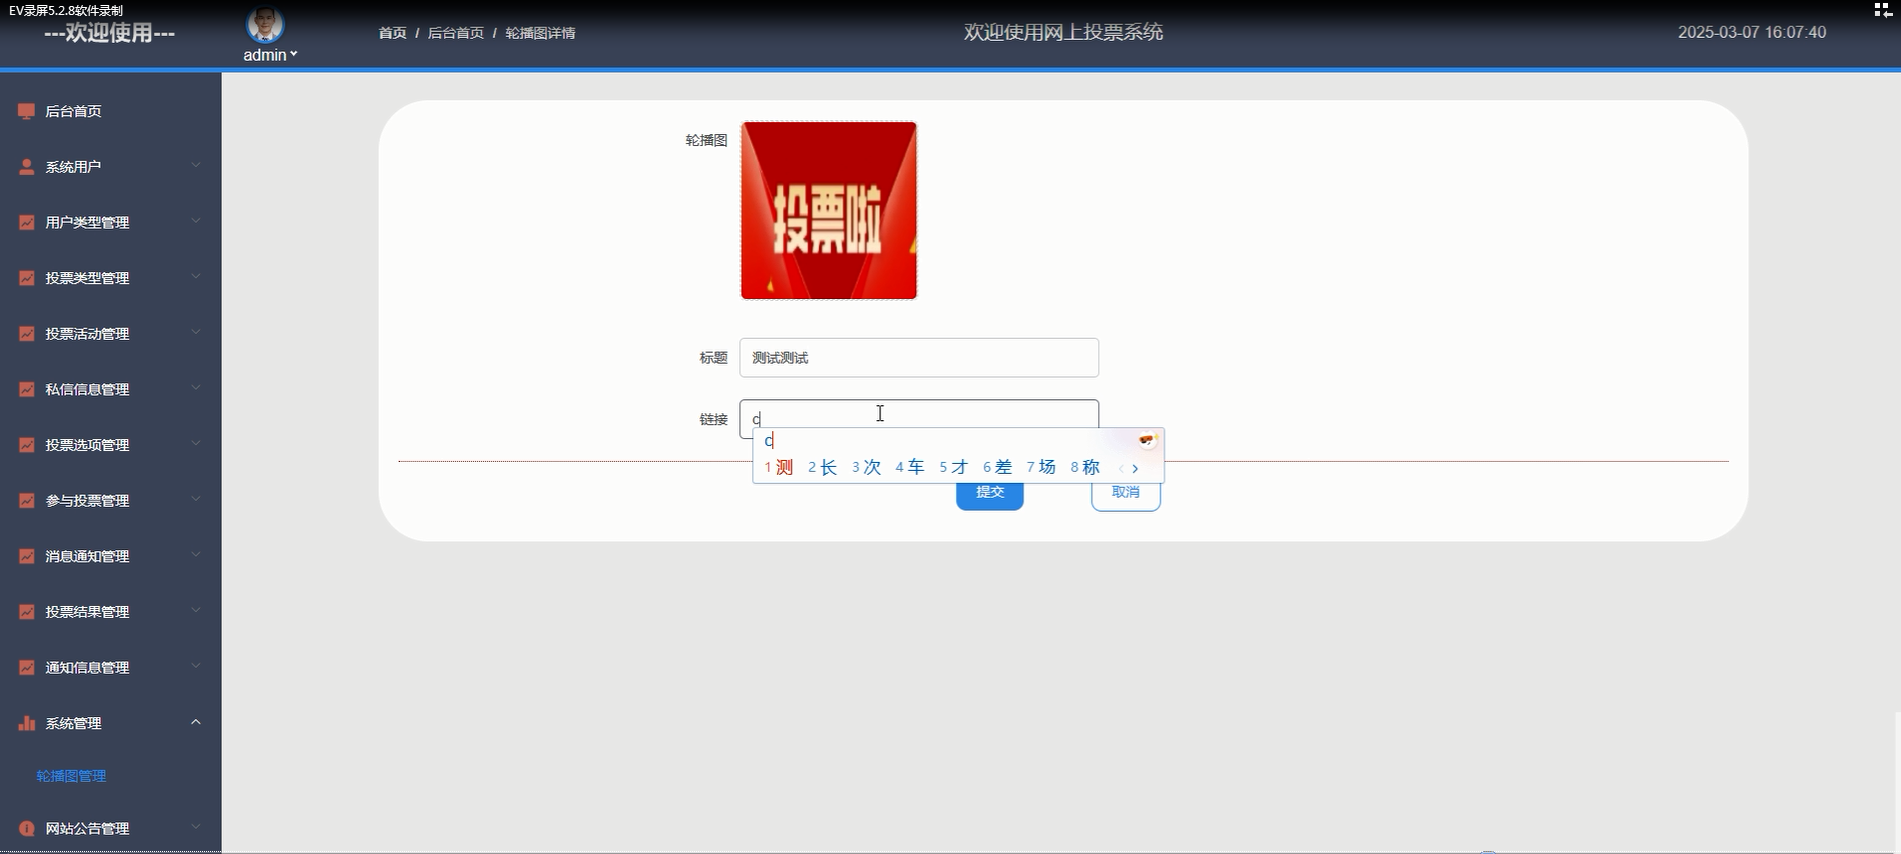This screenshot has width=1901, height=854.
Task: Choose IME candidate 4 车
Action: coord(910,467)
